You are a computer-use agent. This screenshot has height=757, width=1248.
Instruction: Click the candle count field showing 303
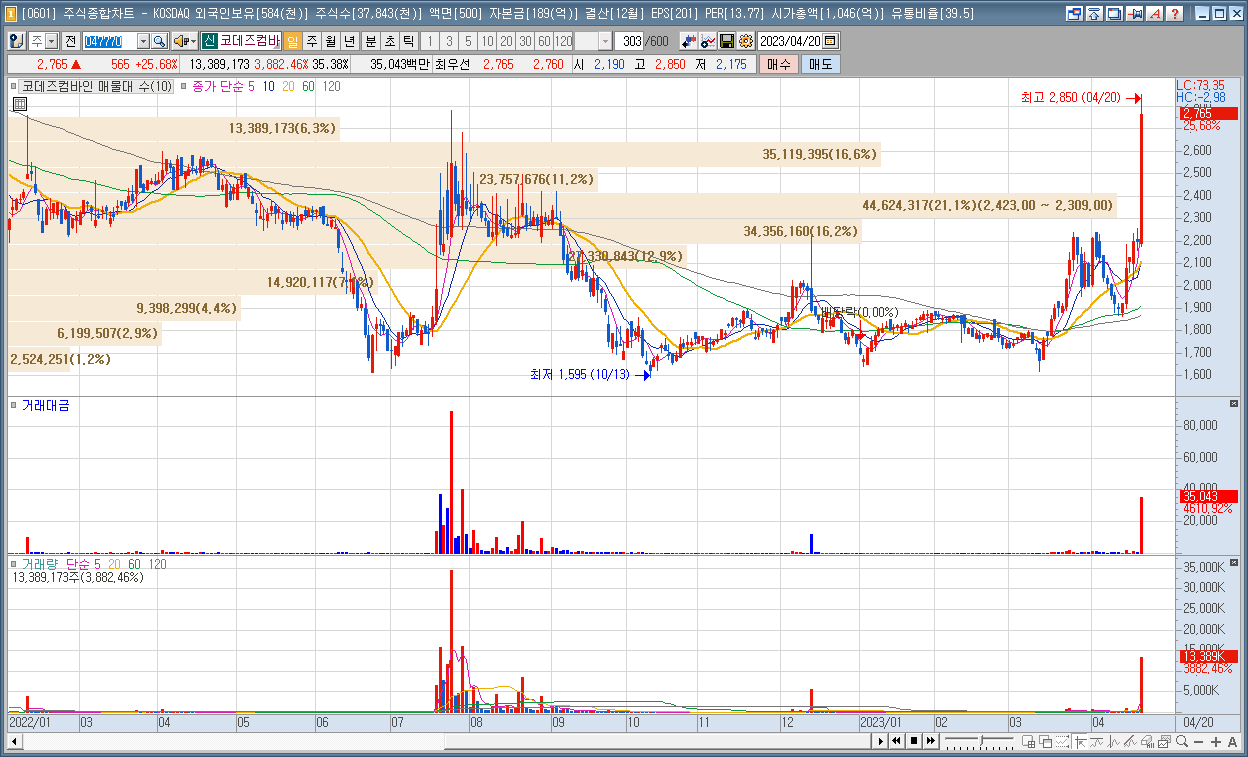tap(630, 41)
